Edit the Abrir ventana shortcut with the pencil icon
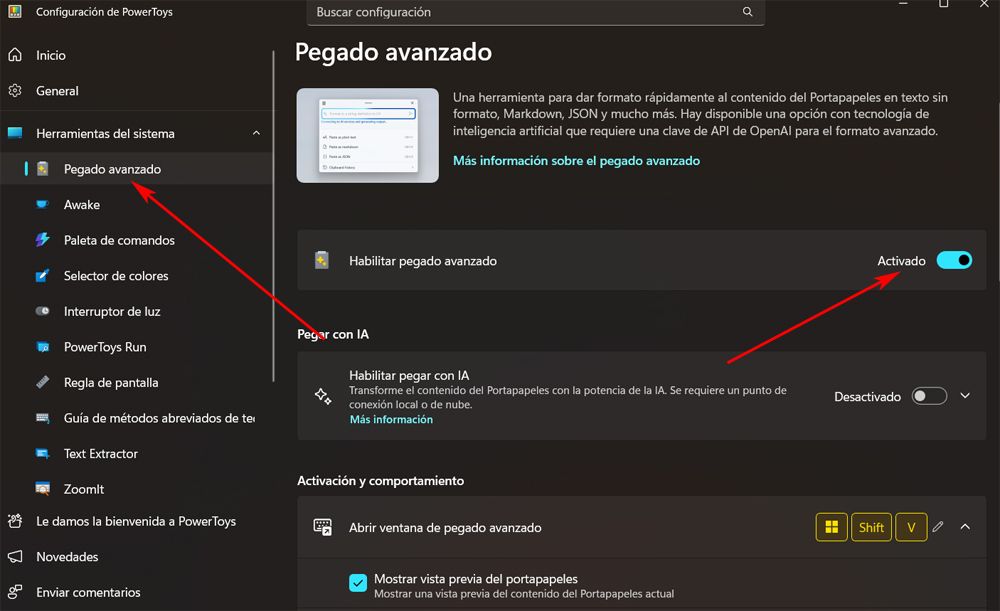This screenshot has height=611, width=1000. pyautogui.click(x=938, y=527)
